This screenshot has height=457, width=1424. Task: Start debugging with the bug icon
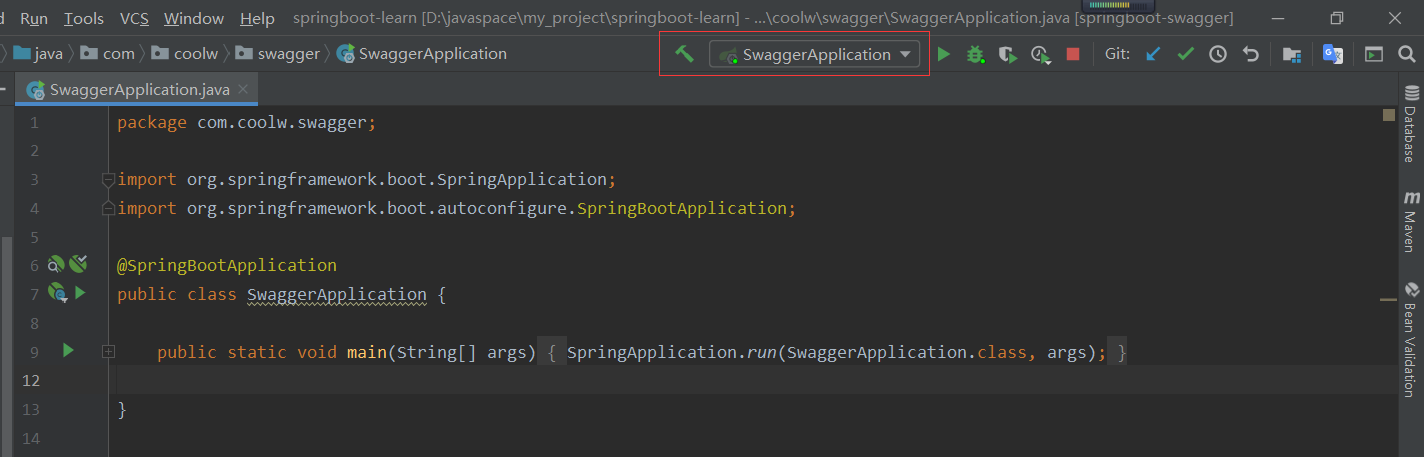[975, 55]
